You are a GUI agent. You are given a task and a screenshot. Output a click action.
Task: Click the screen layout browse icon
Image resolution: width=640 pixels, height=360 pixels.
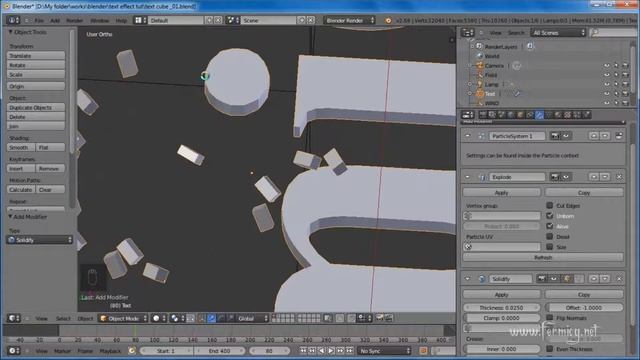(x=140, y=20)
